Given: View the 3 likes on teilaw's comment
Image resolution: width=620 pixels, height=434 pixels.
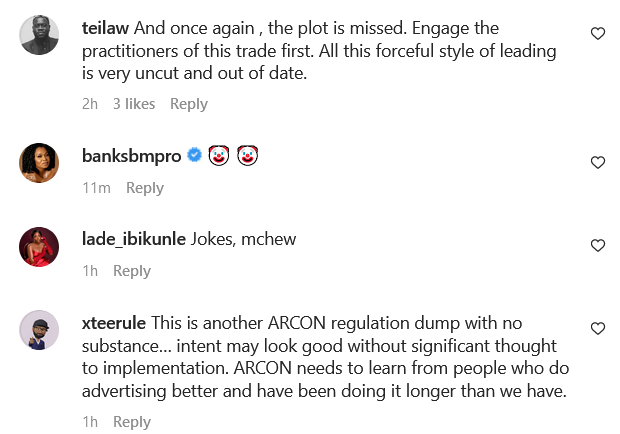Looking at the screenshot, I should tap(133, 104).
